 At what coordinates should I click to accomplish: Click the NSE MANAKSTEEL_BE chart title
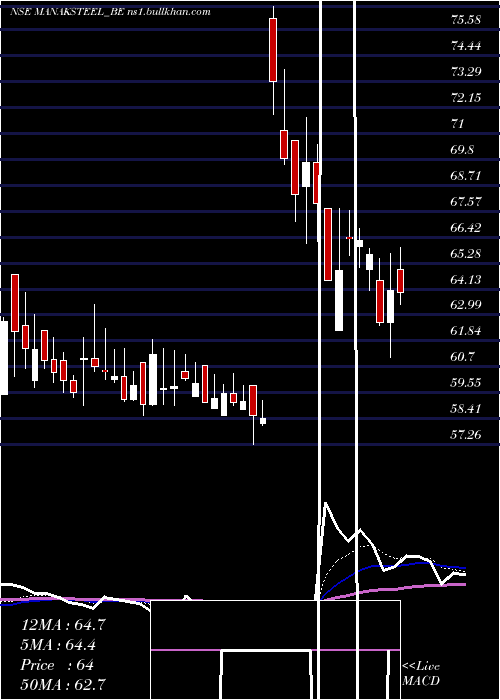[x=110, y=12]
